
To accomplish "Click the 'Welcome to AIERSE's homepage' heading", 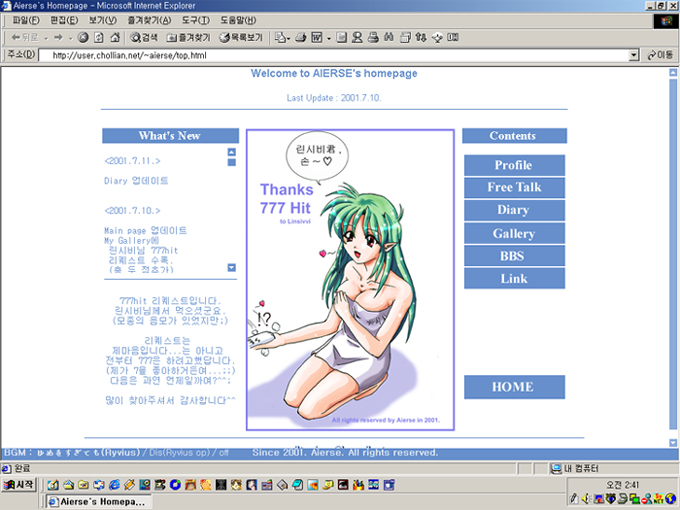I will 334,73.
